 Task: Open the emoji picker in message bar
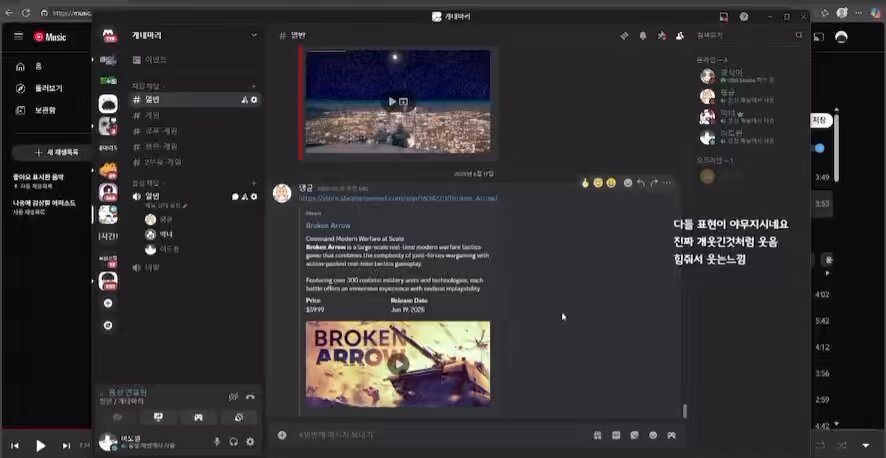tap(653, 435)
